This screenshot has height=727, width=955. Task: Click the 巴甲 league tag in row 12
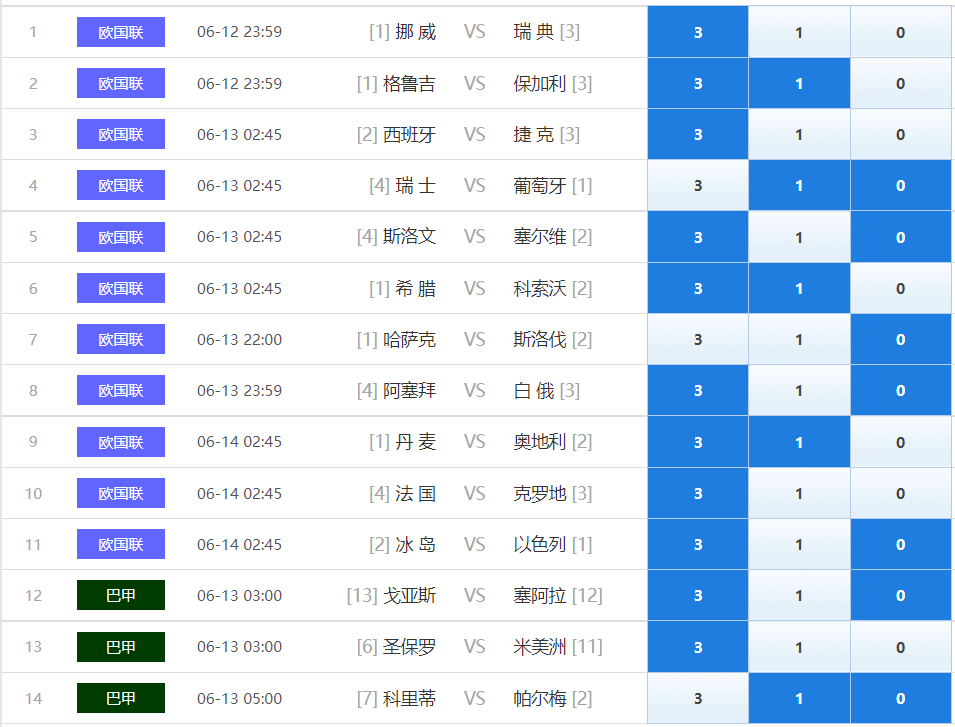pos(121,595)
